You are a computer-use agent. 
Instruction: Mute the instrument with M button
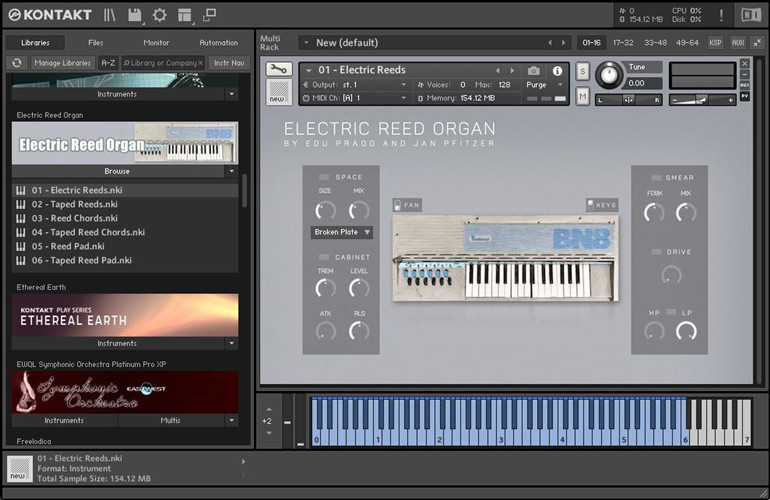point(582,96)
